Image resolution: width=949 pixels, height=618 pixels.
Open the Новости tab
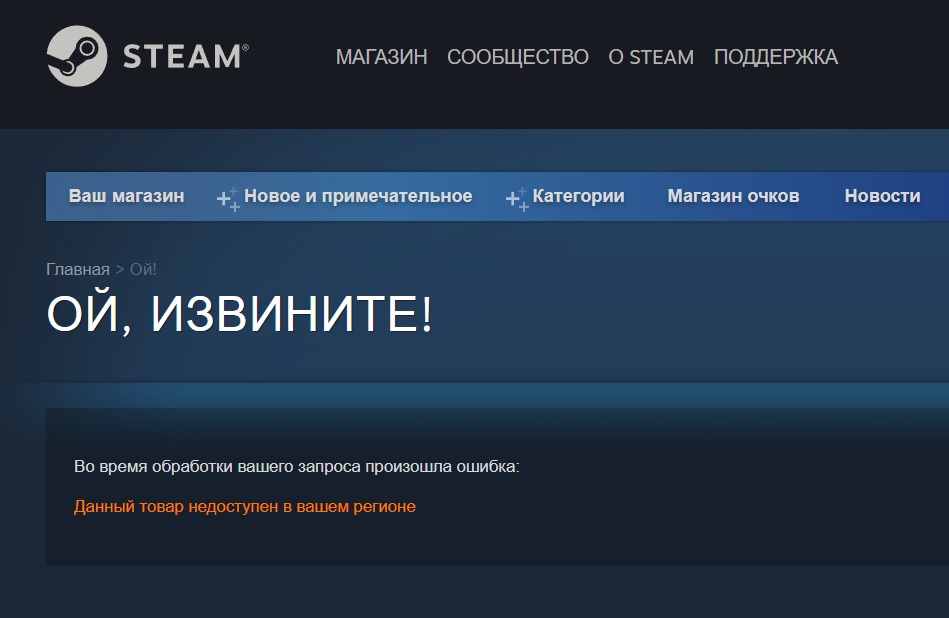[882, 196]
